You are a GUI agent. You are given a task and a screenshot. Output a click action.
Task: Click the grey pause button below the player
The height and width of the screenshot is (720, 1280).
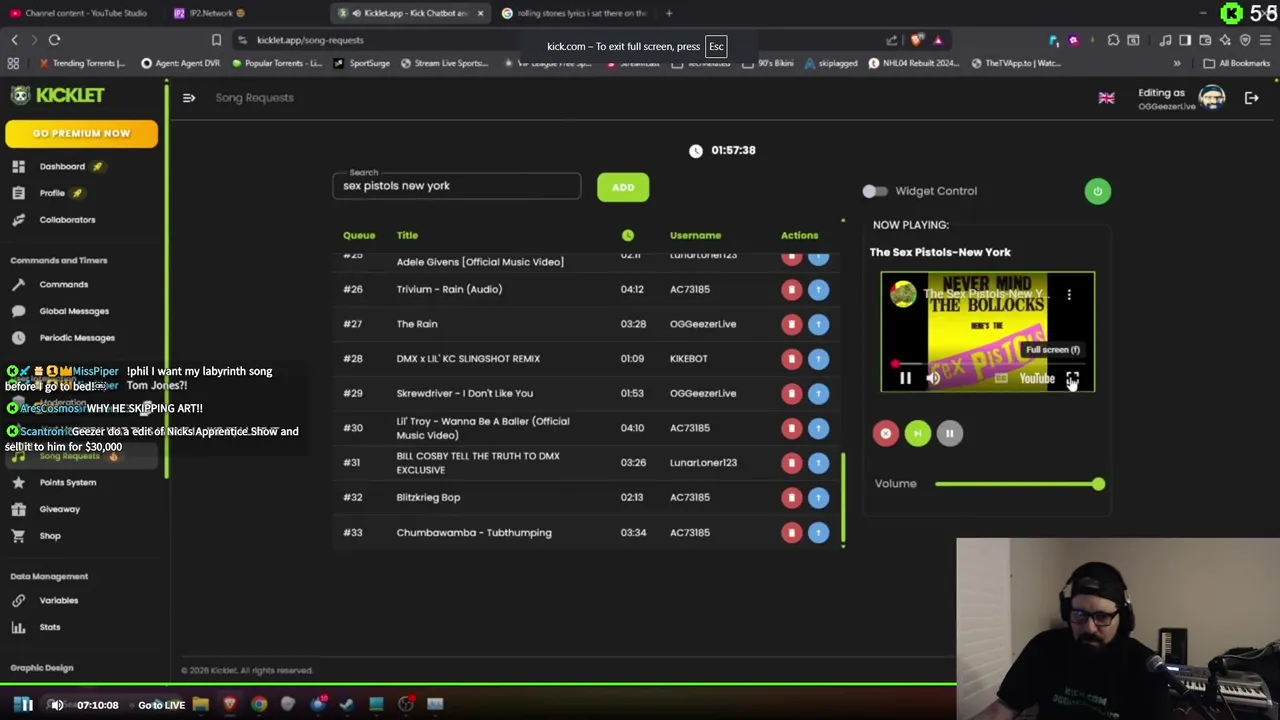[x=949, y=433]
